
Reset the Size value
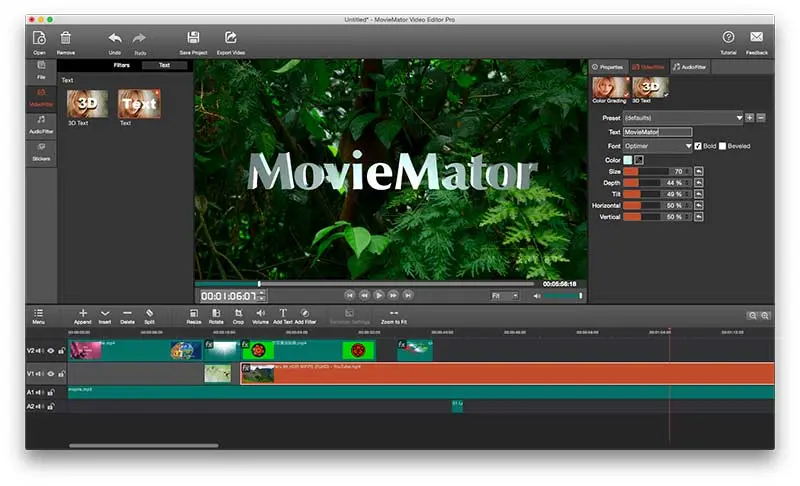pyautogui.click(x=699, y=171)
